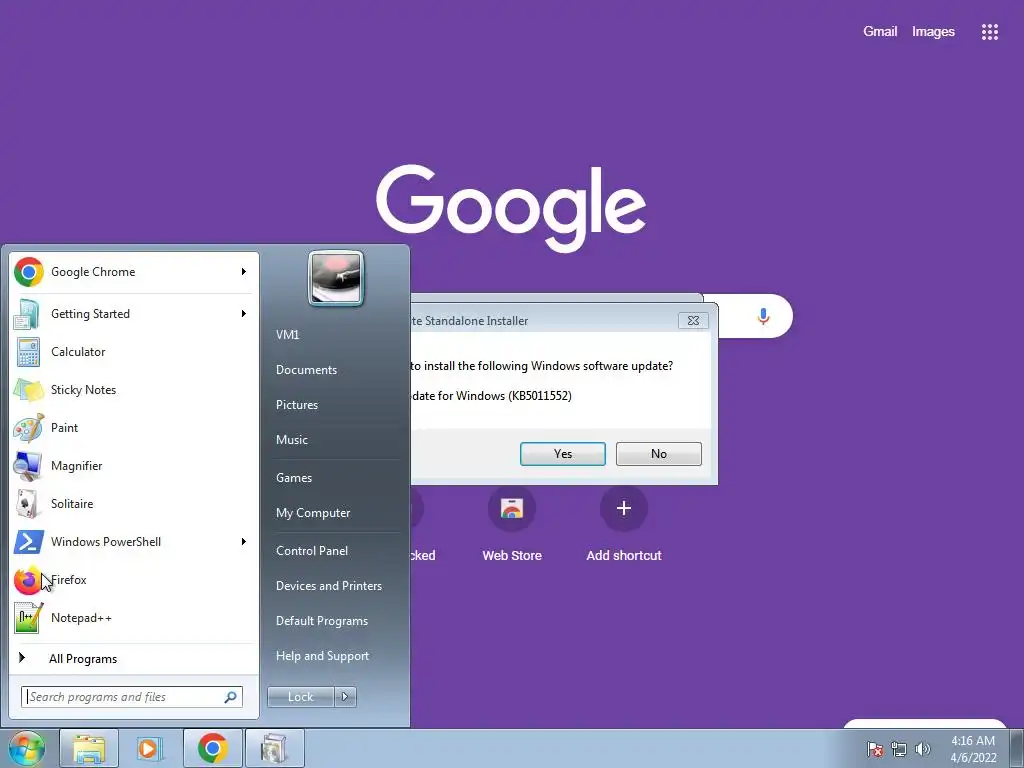Screen dimensions: 1024x768
Task: Open the Web Store shortcut icon
Action: (x=512, y=508)
